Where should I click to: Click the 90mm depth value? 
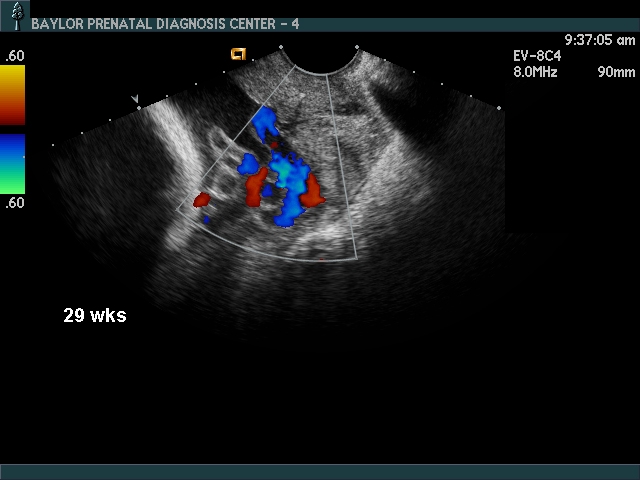coord(616,72)
